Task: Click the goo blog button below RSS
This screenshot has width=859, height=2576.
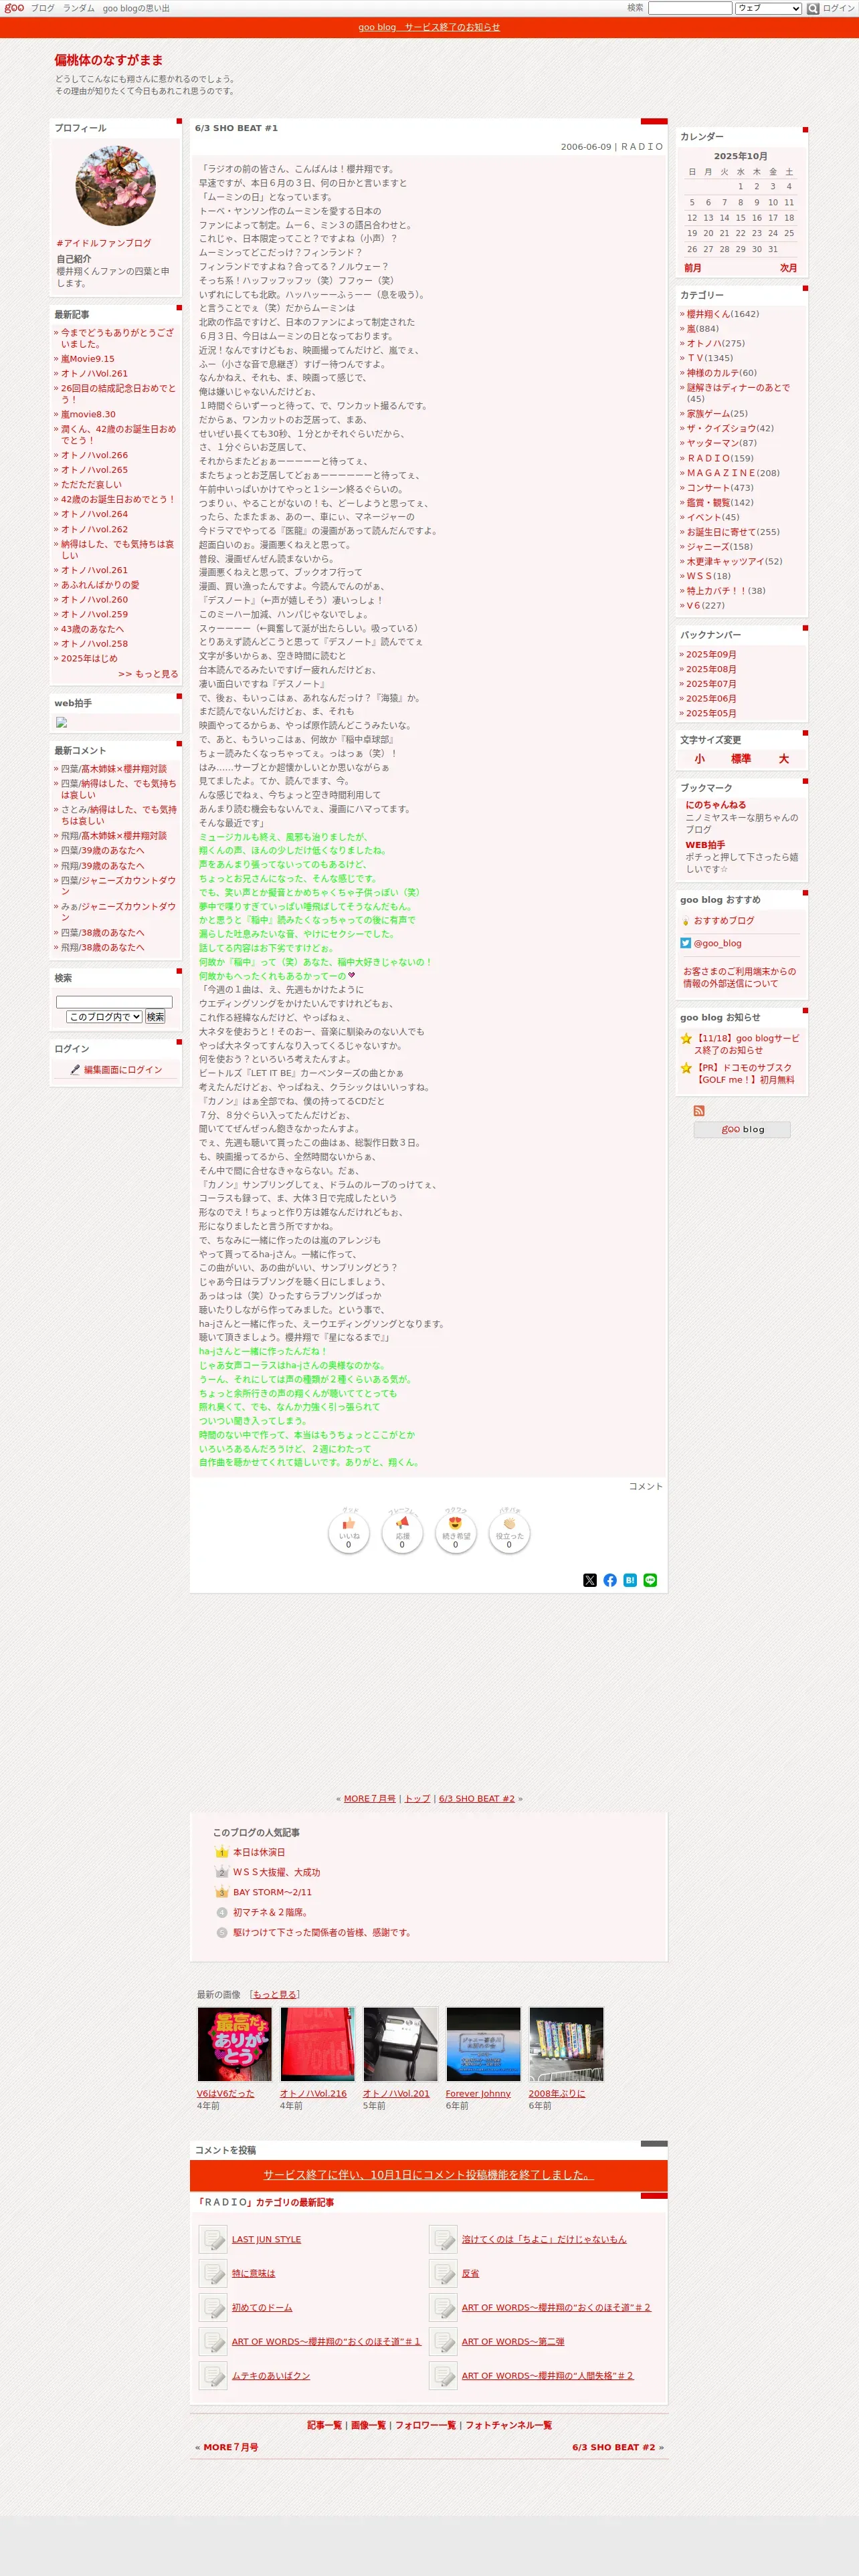Action: [742, 1129]
